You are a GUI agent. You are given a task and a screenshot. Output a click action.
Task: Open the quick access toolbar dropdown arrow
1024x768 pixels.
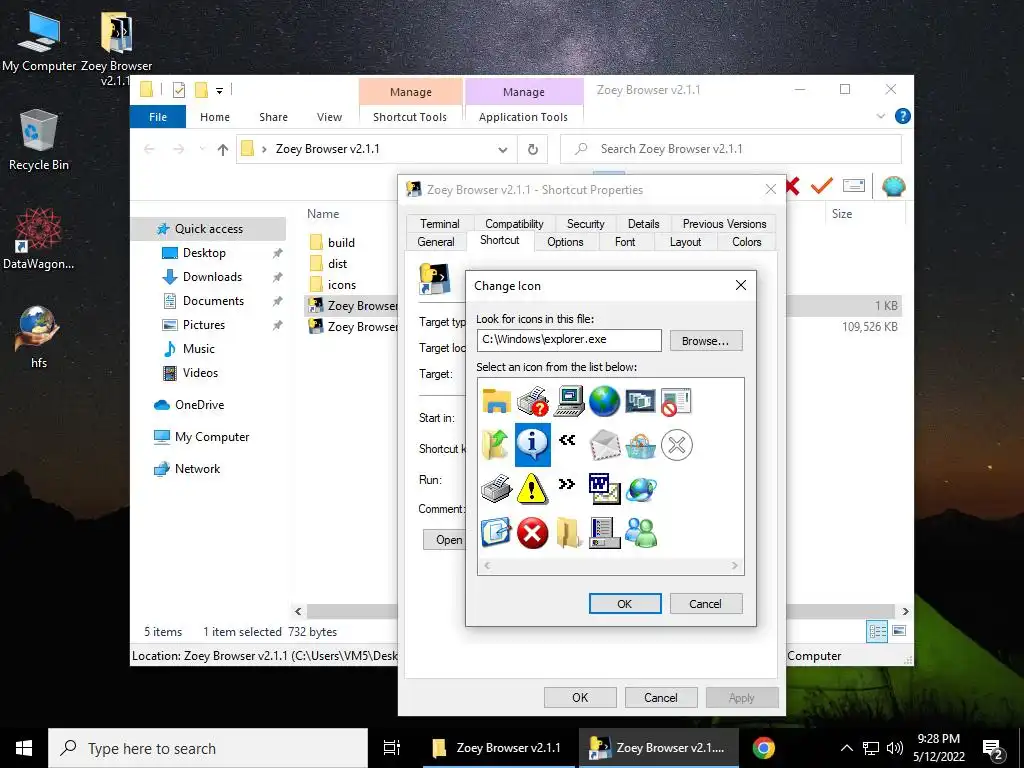[x=220, y=91]
